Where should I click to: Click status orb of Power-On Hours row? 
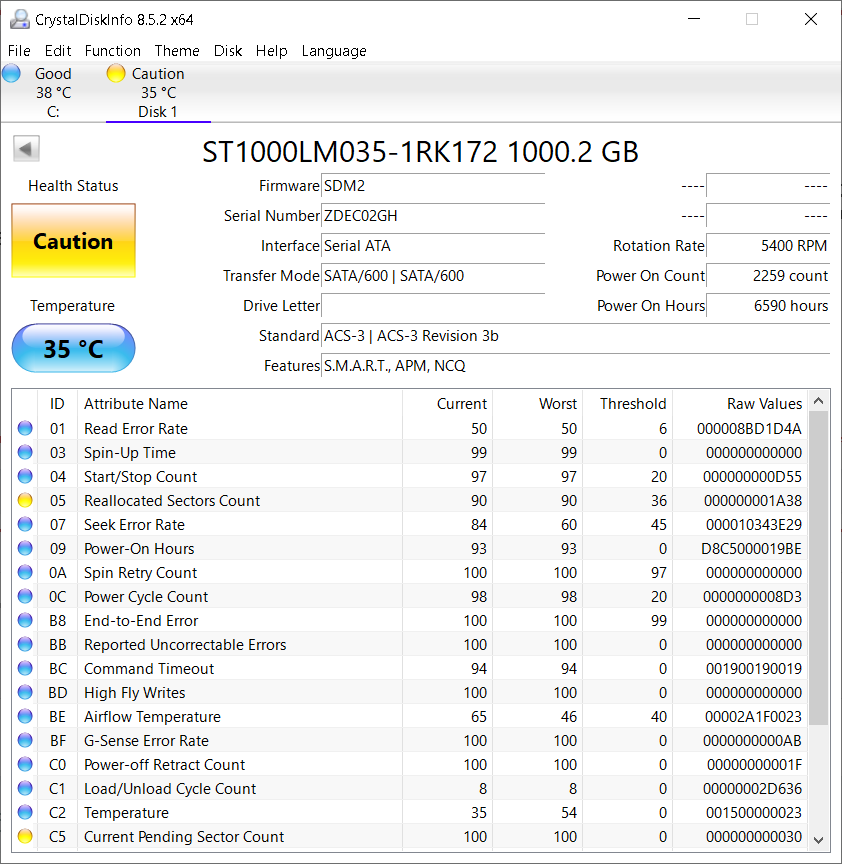(x=25, y=548)
